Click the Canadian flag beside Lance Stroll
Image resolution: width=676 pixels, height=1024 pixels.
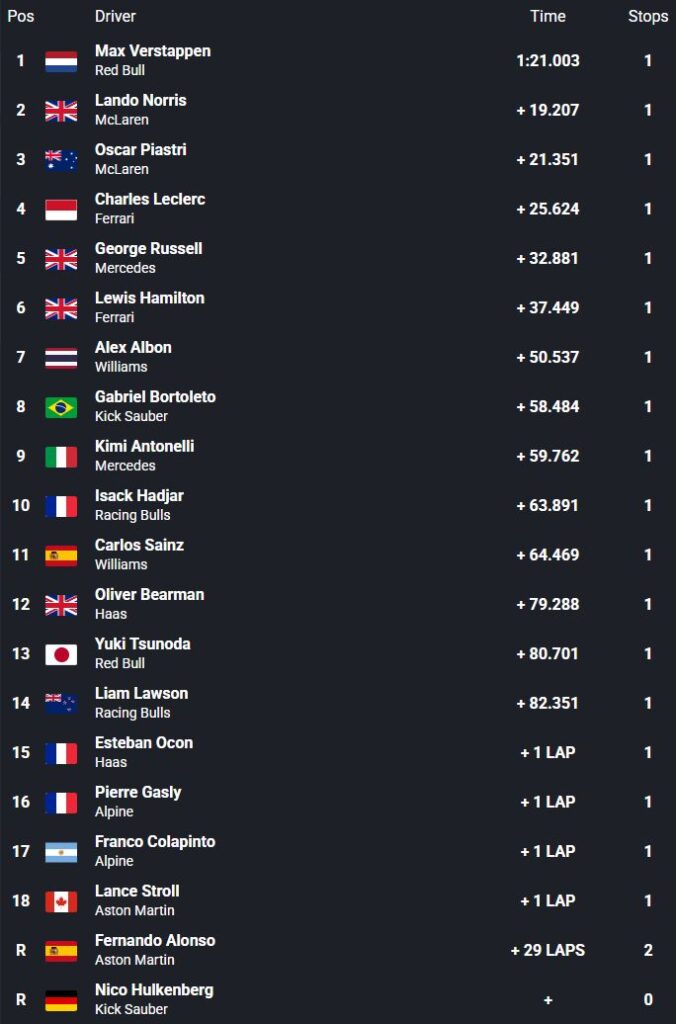pyautogui.click(x=61, y=901)
